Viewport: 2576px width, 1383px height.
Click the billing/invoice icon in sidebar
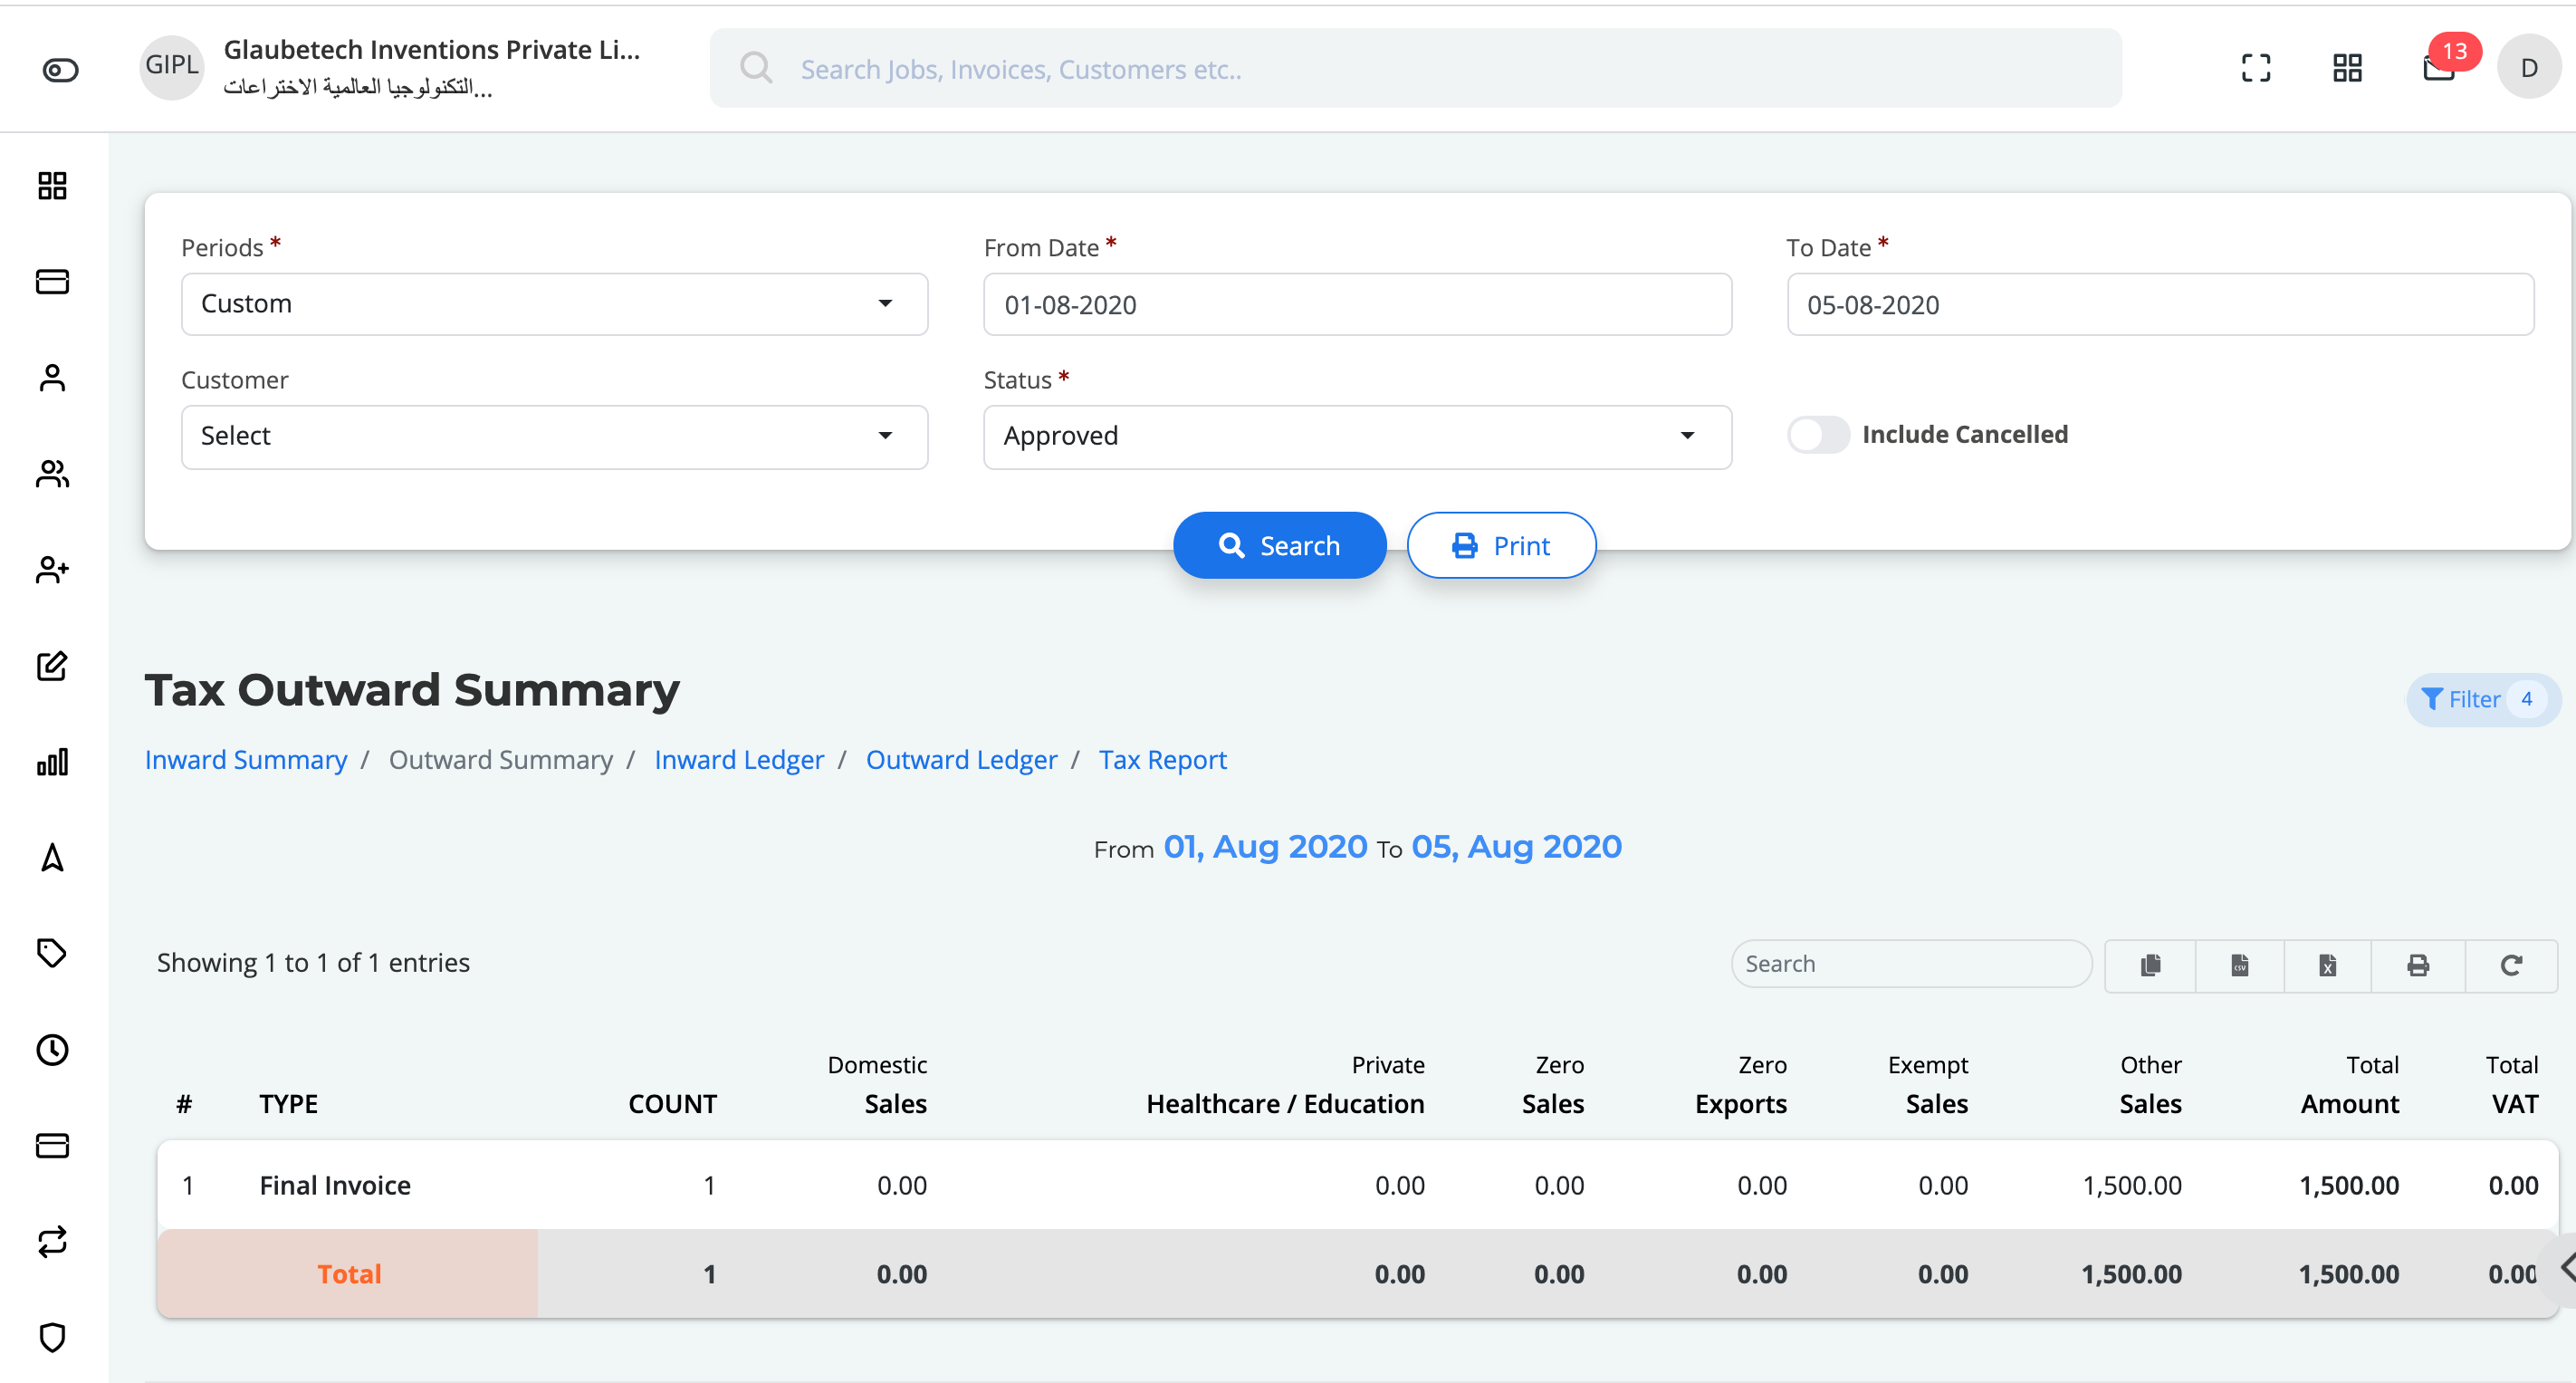[x=51, y=281]
